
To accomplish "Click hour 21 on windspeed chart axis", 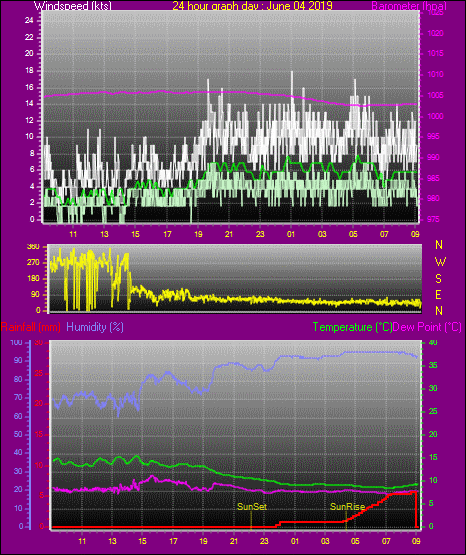I will [229, 234].
